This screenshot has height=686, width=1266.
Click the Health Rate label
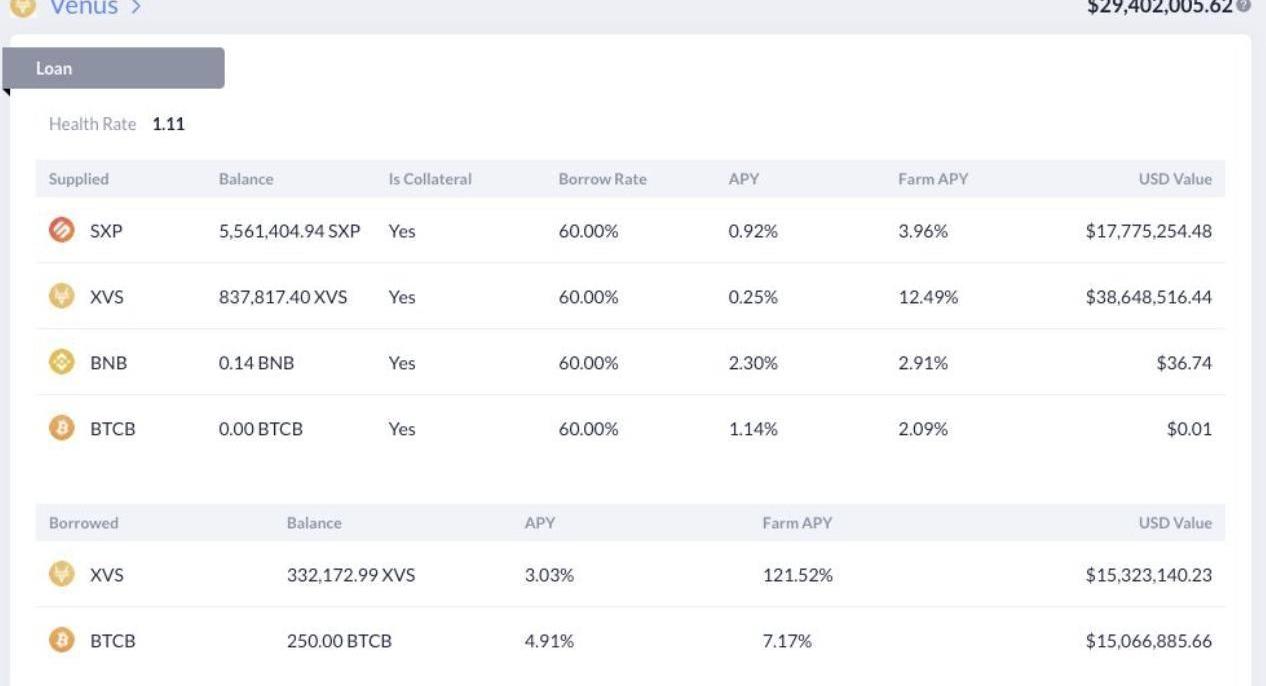click(92, 124)
